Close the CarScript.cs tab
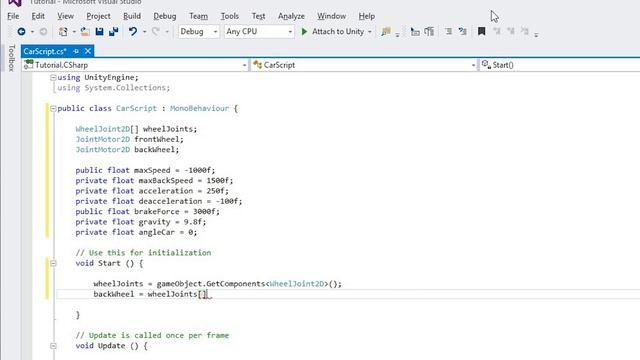640x360 pixels. [88, 51]
